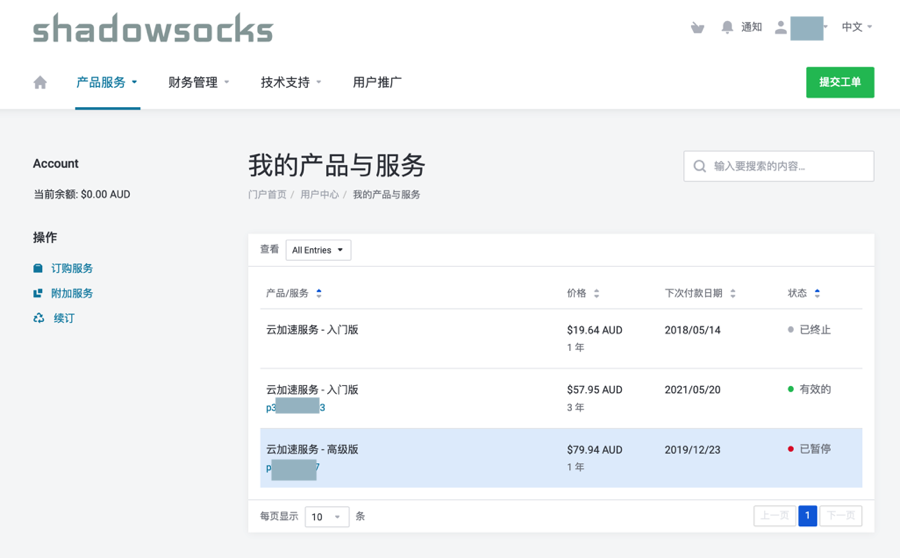Expand the 中文 language dropdown

click(x=856, y=28)
